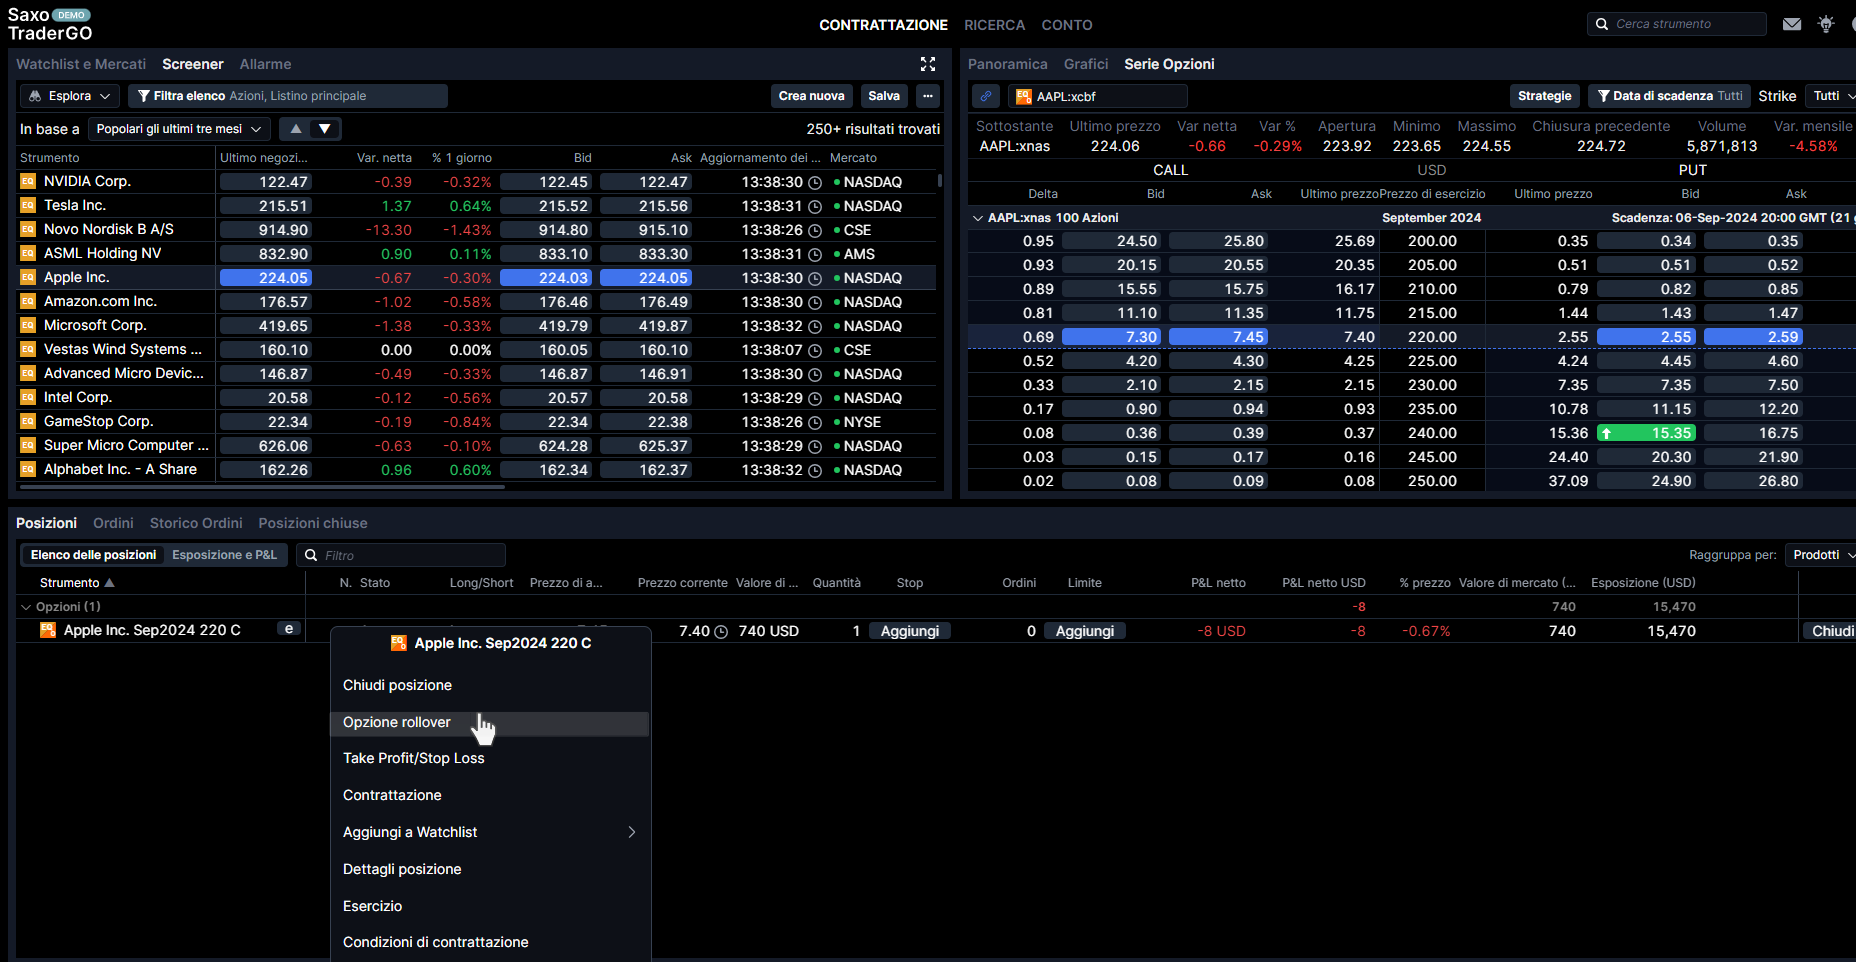Viewport: 1856px width, 962px height.
Task: Switch to the Allarme tab
Action: [x=265, y=64]
